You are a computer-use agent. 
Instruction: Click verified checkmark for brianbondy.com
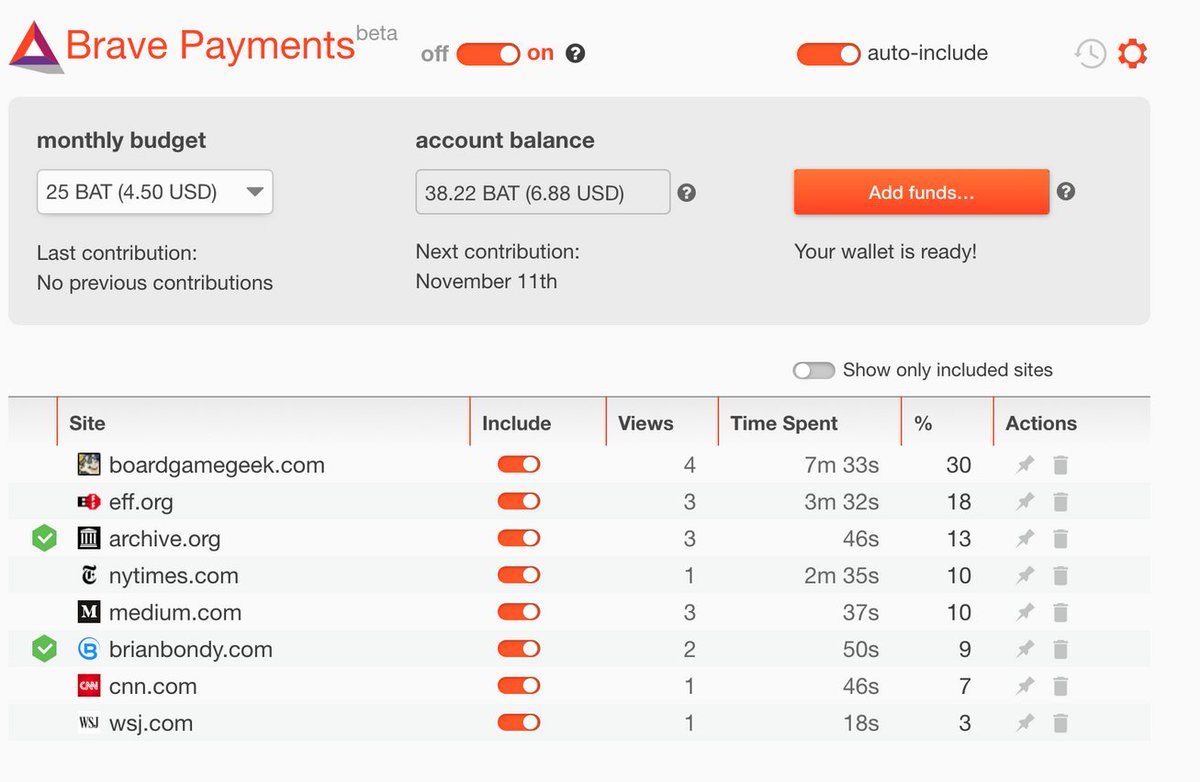pos(44,649)
